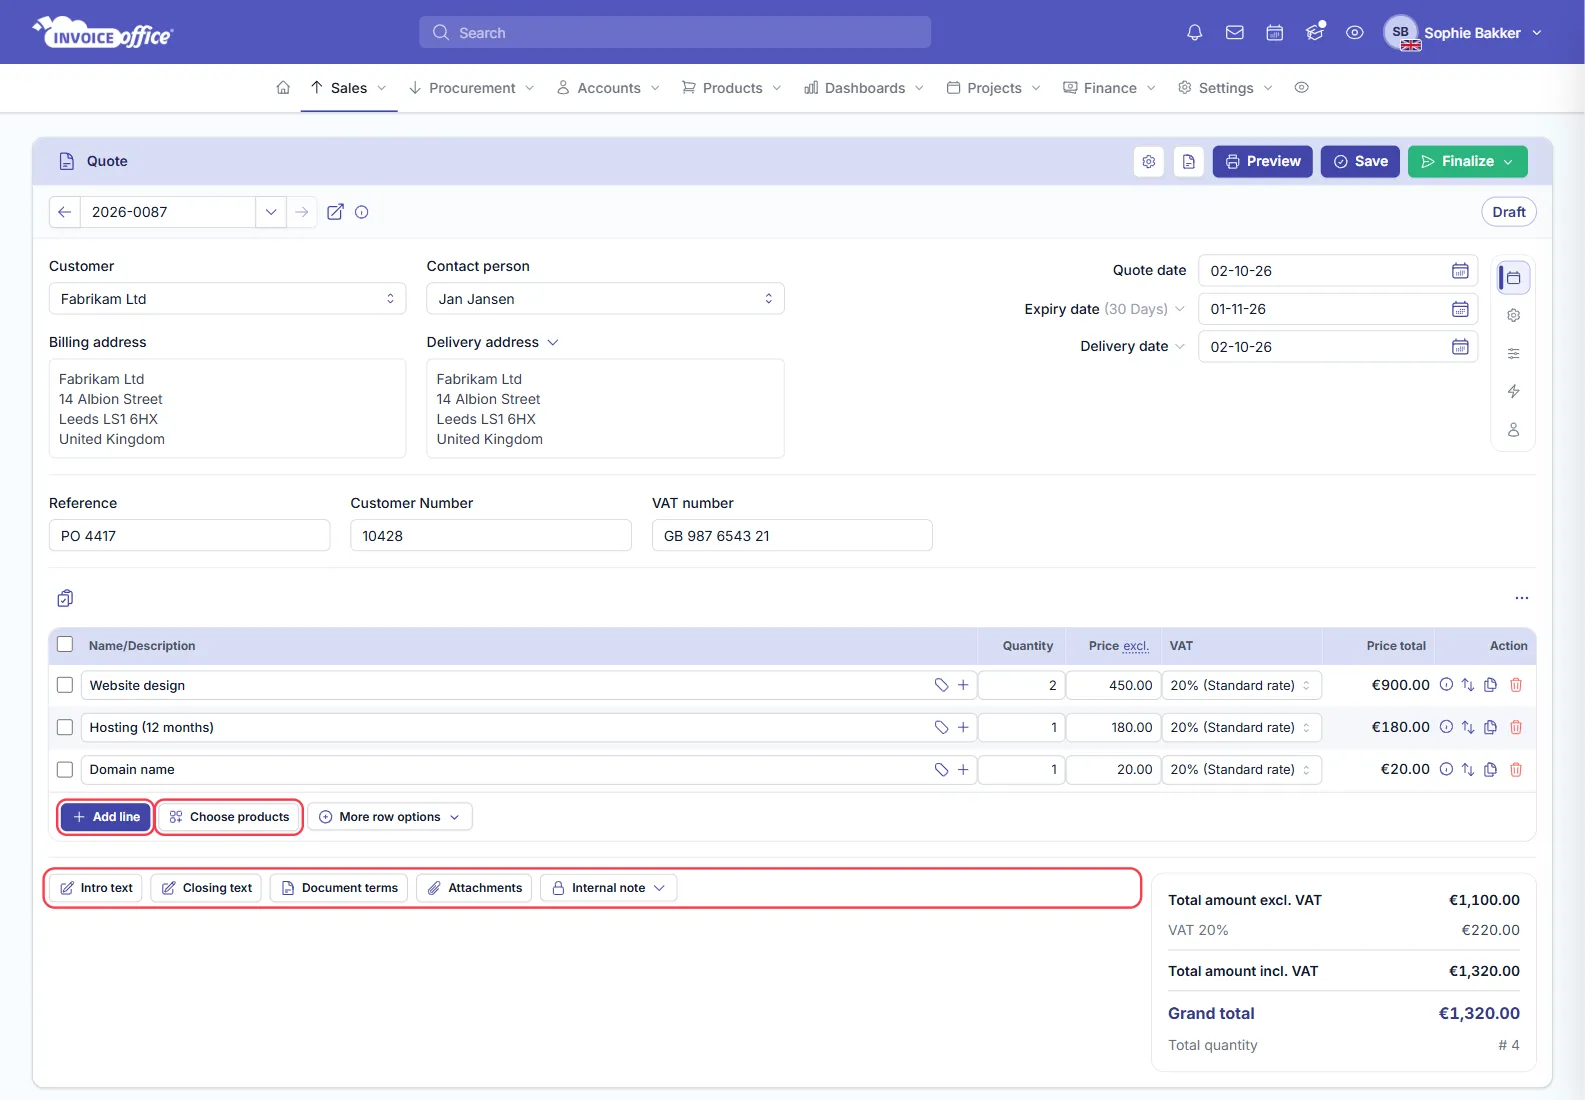The height and width of the screenshot is (1100, 1585).
Task: Click the top Search box
Action: pos(675,33)
